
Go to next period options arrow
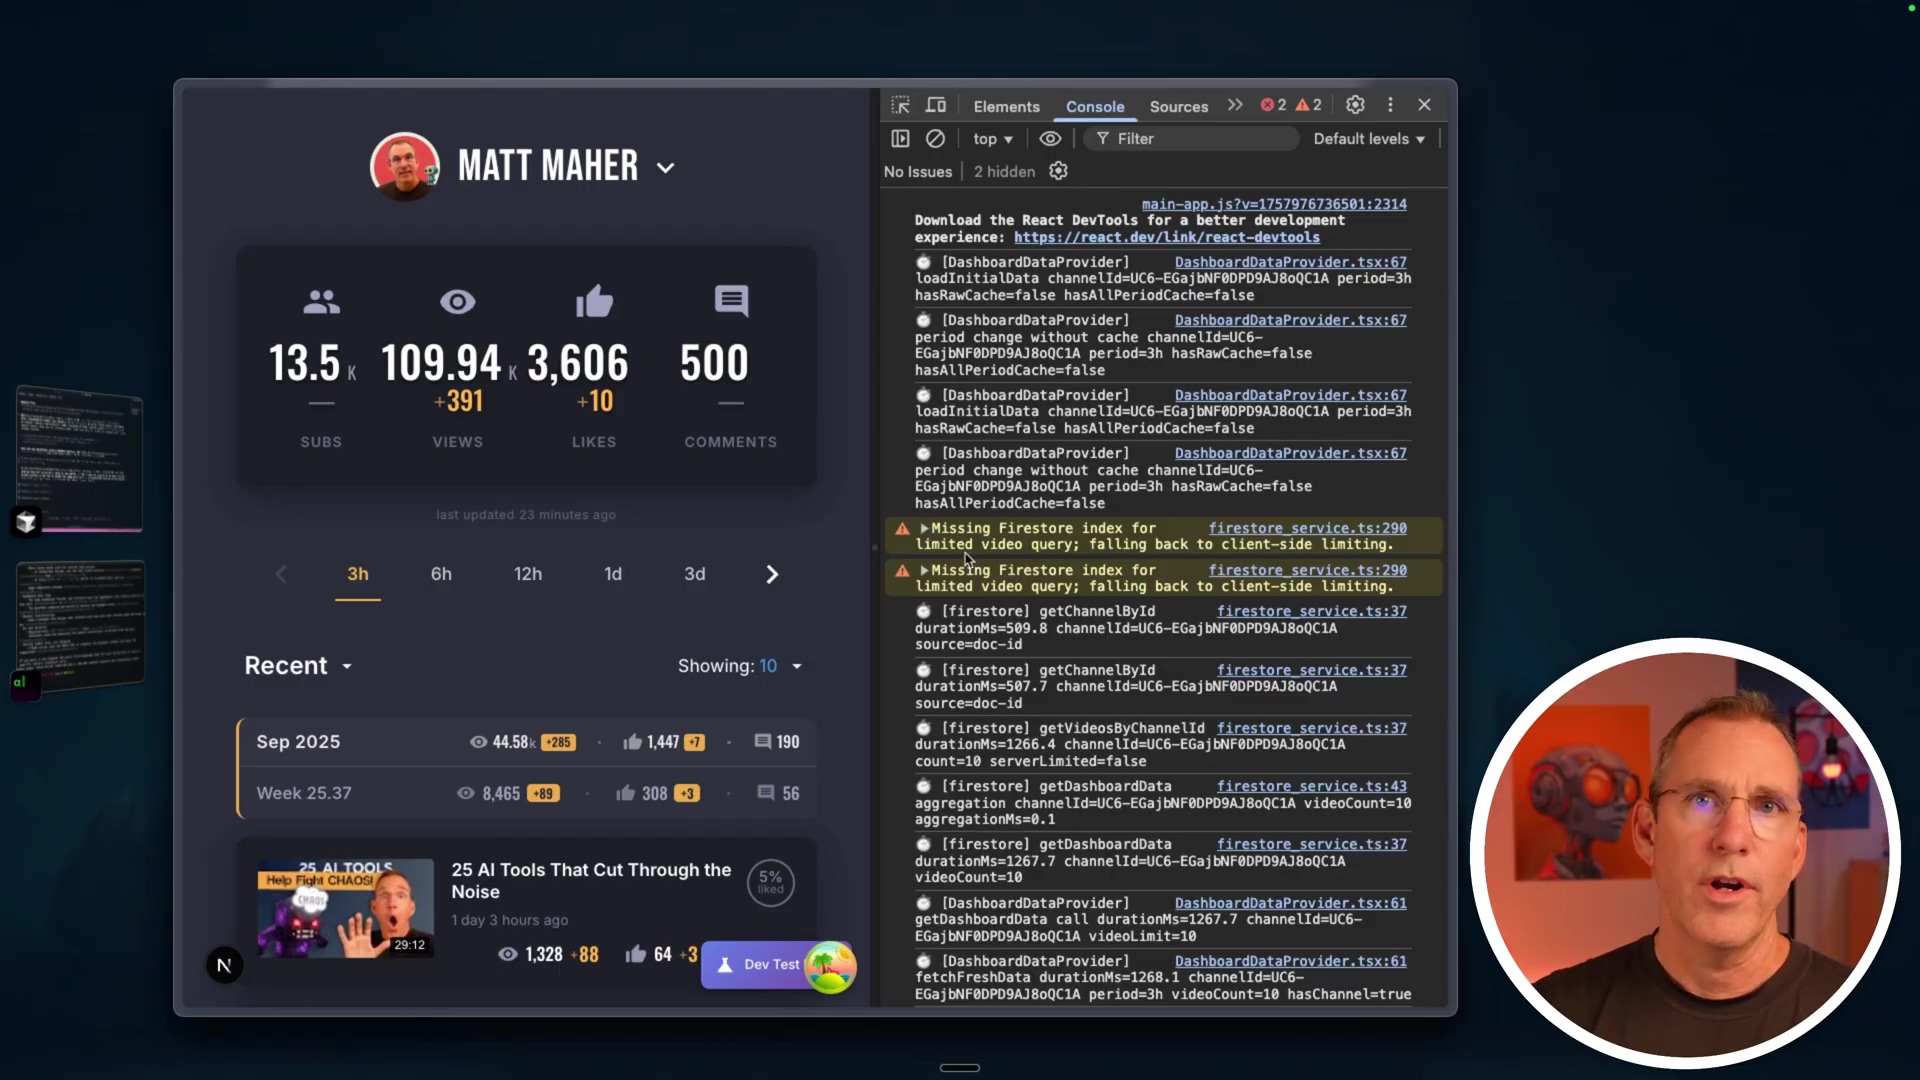(x=772, y=574)
